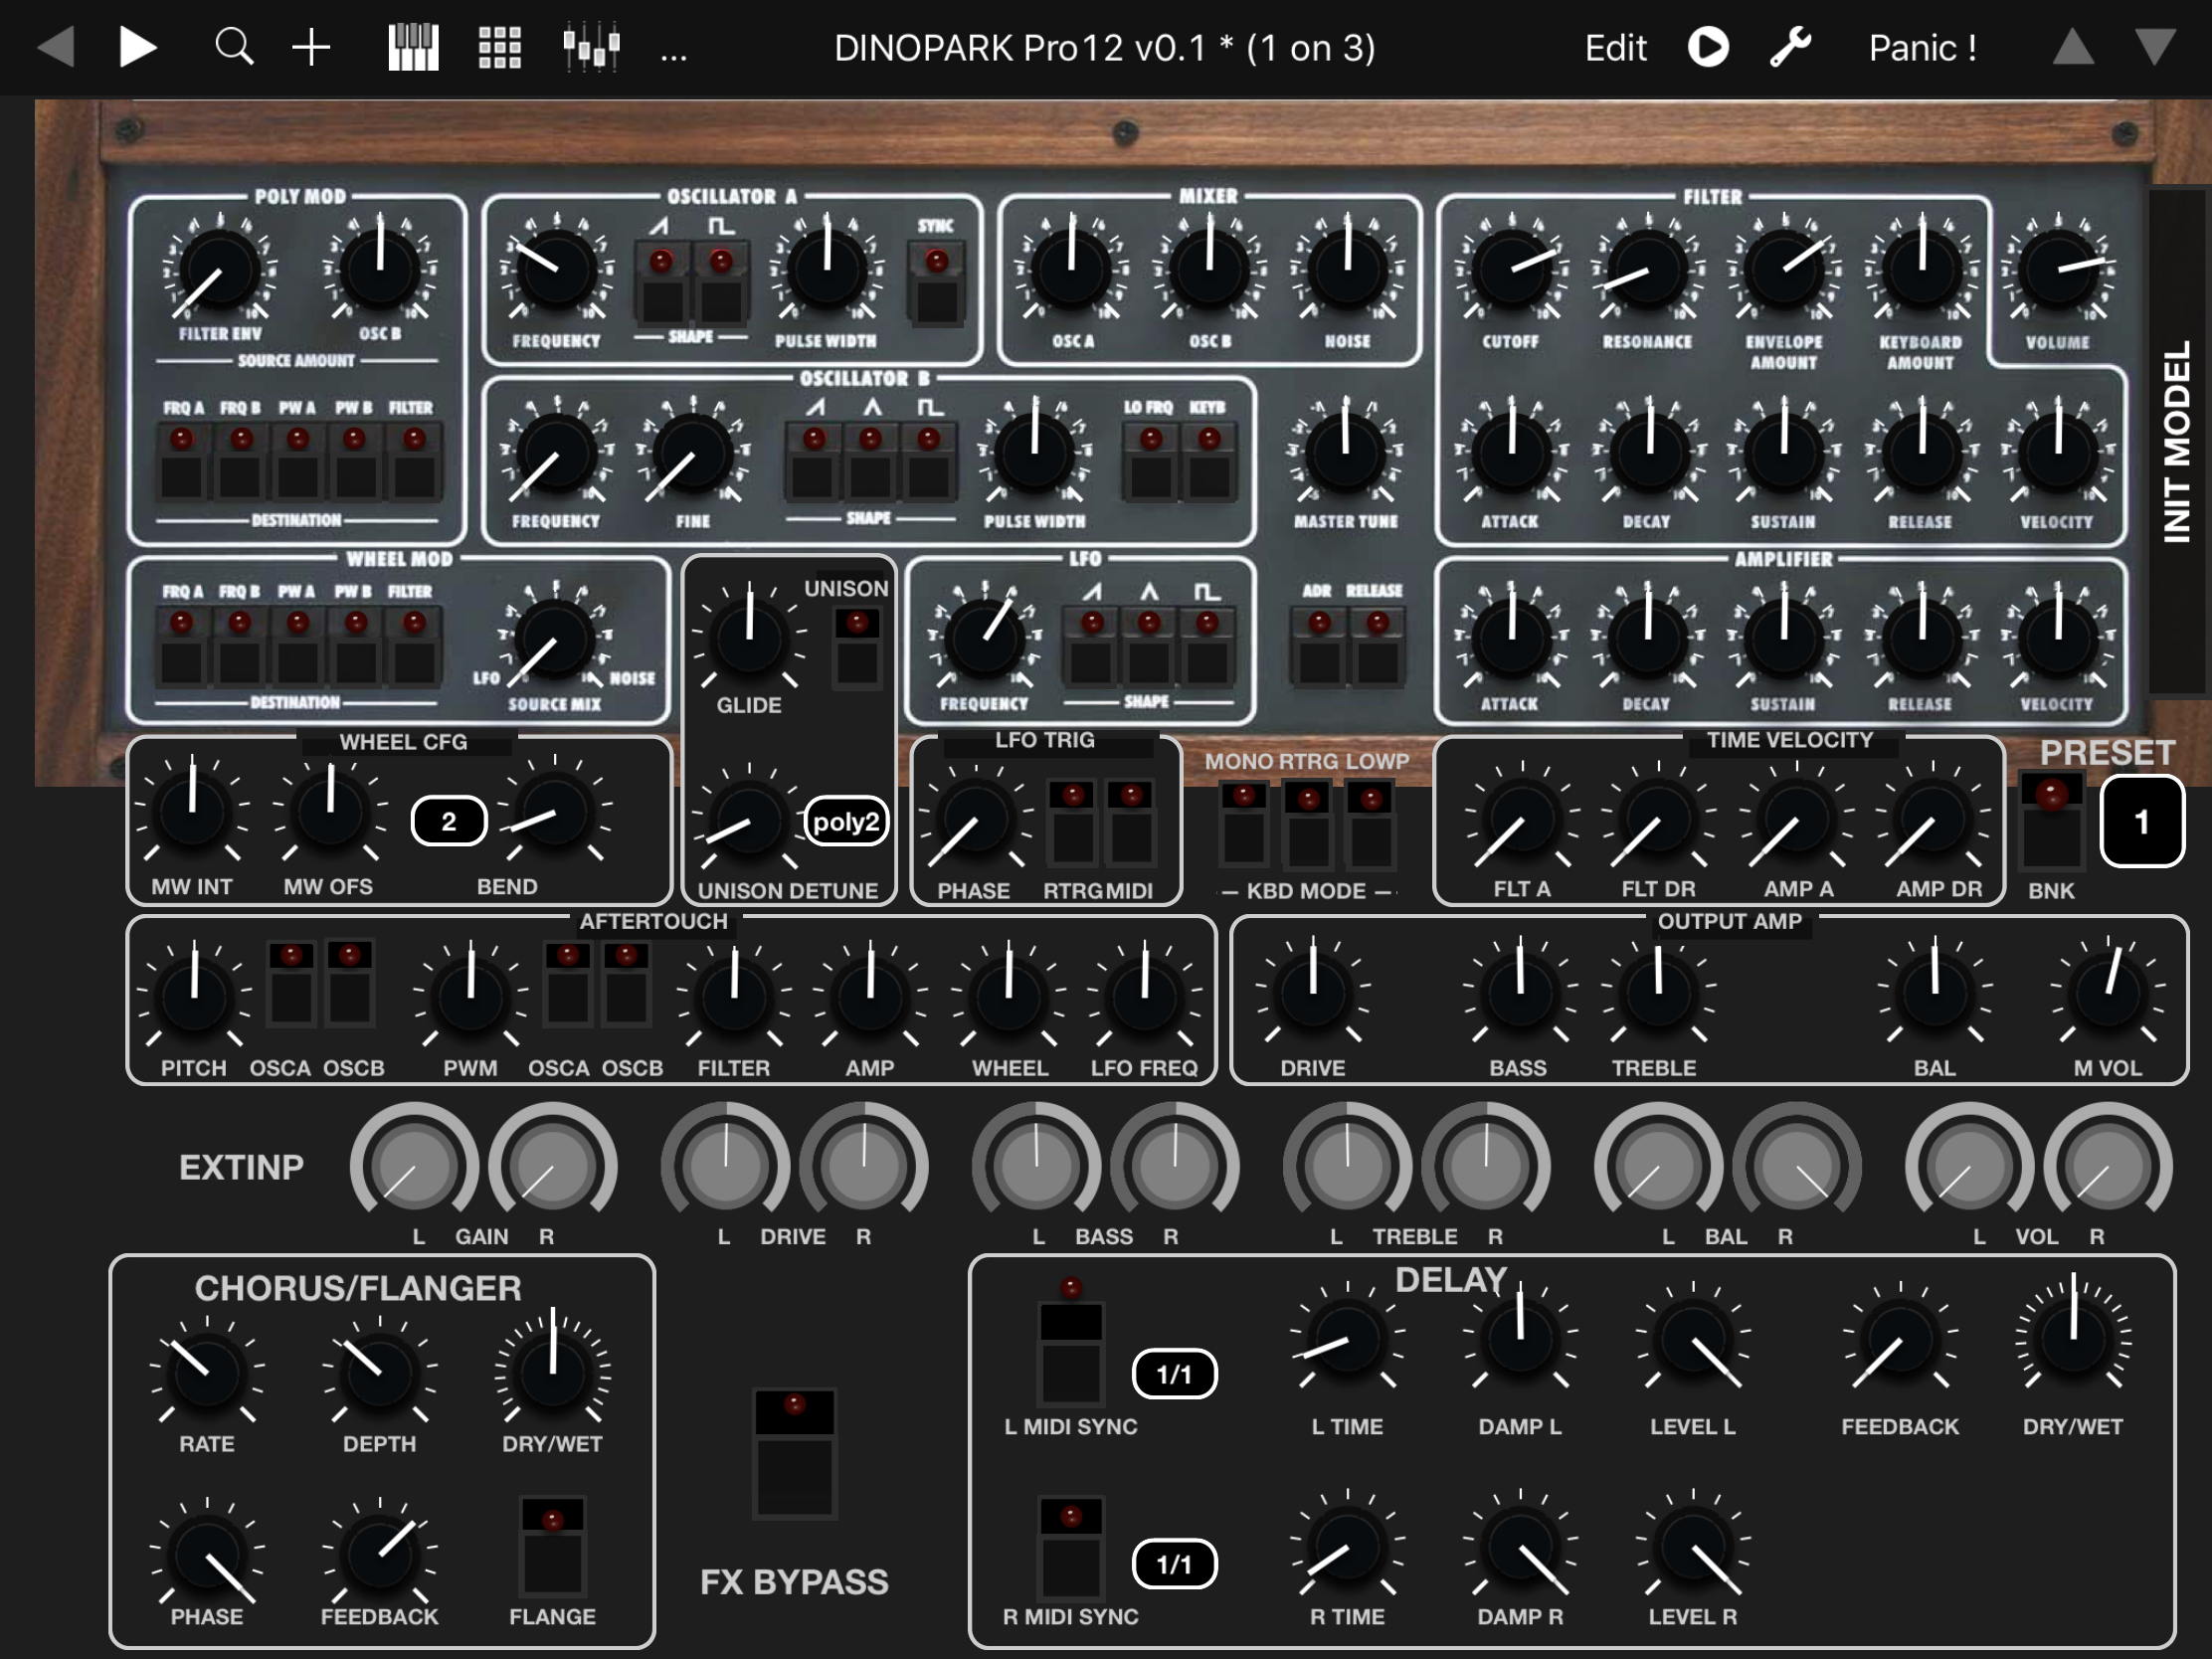Open the INIT MODEL side tab

click(2178, 440)
